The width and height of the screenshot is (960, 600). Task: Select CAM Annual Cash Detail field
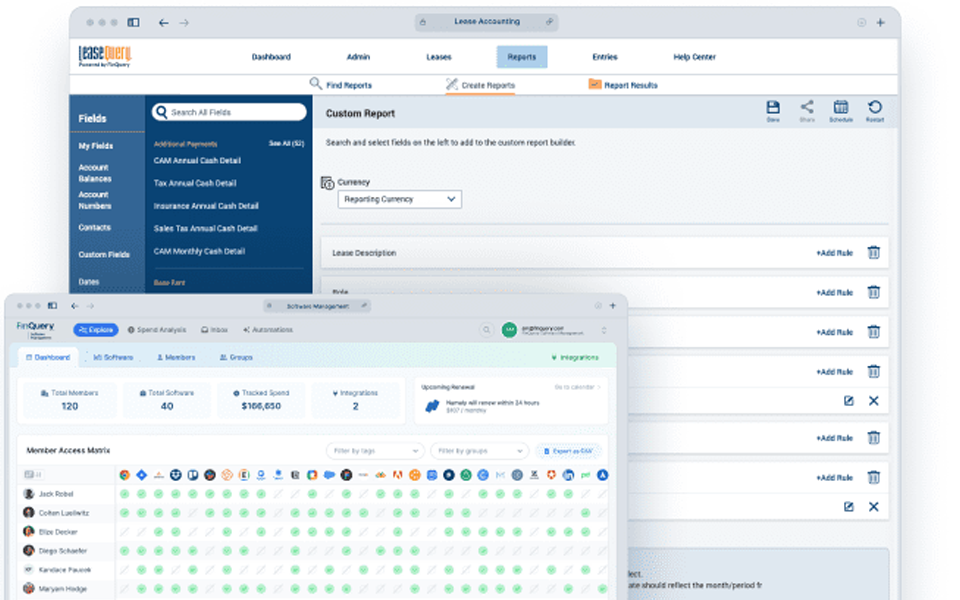(197, 161)
